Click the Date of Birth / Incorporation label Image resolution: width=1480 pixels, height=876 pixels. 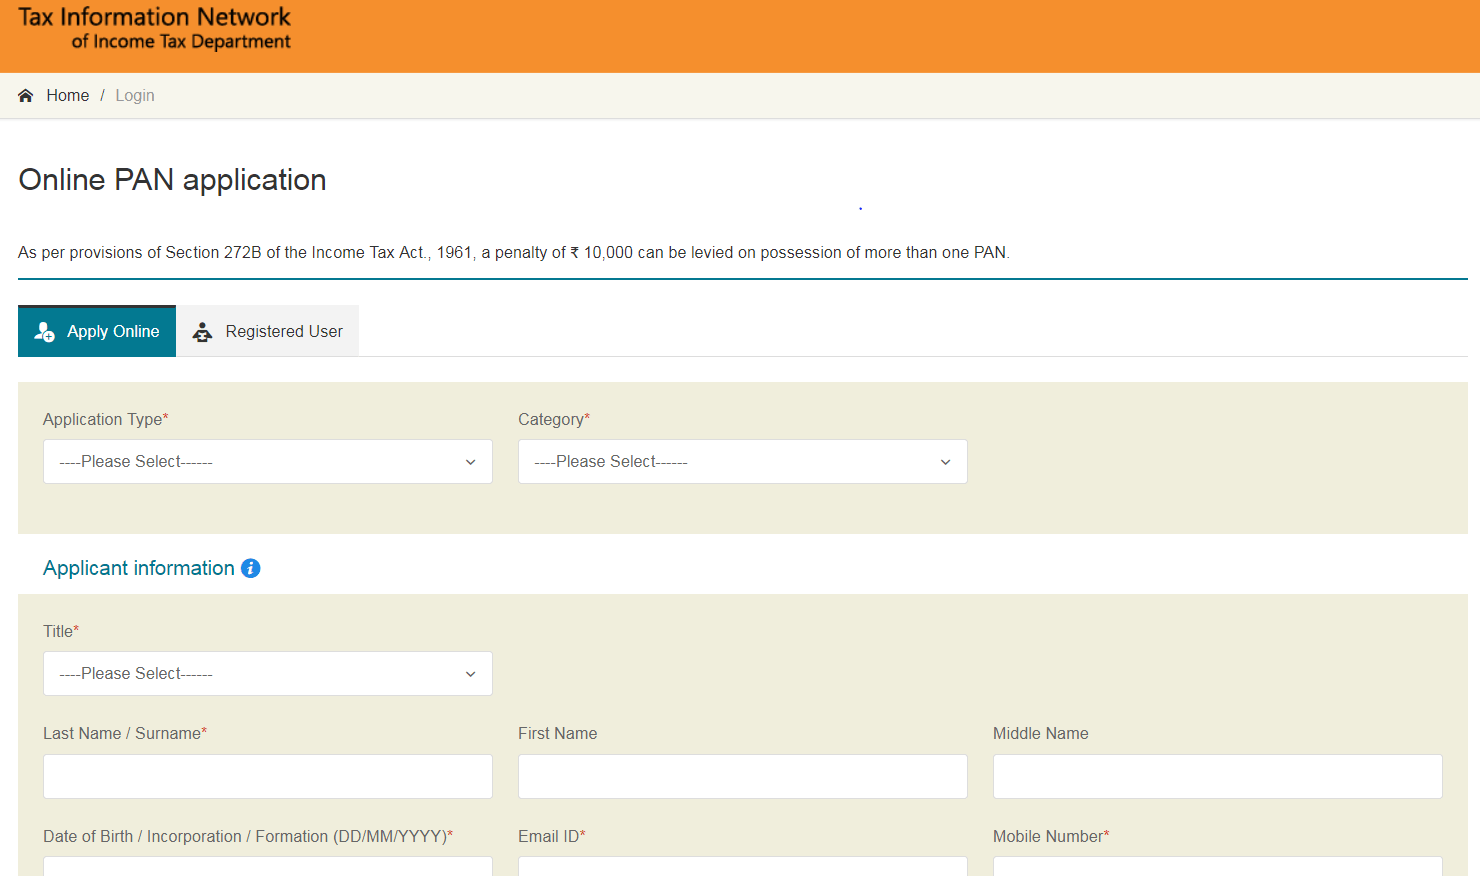(248, 837)
